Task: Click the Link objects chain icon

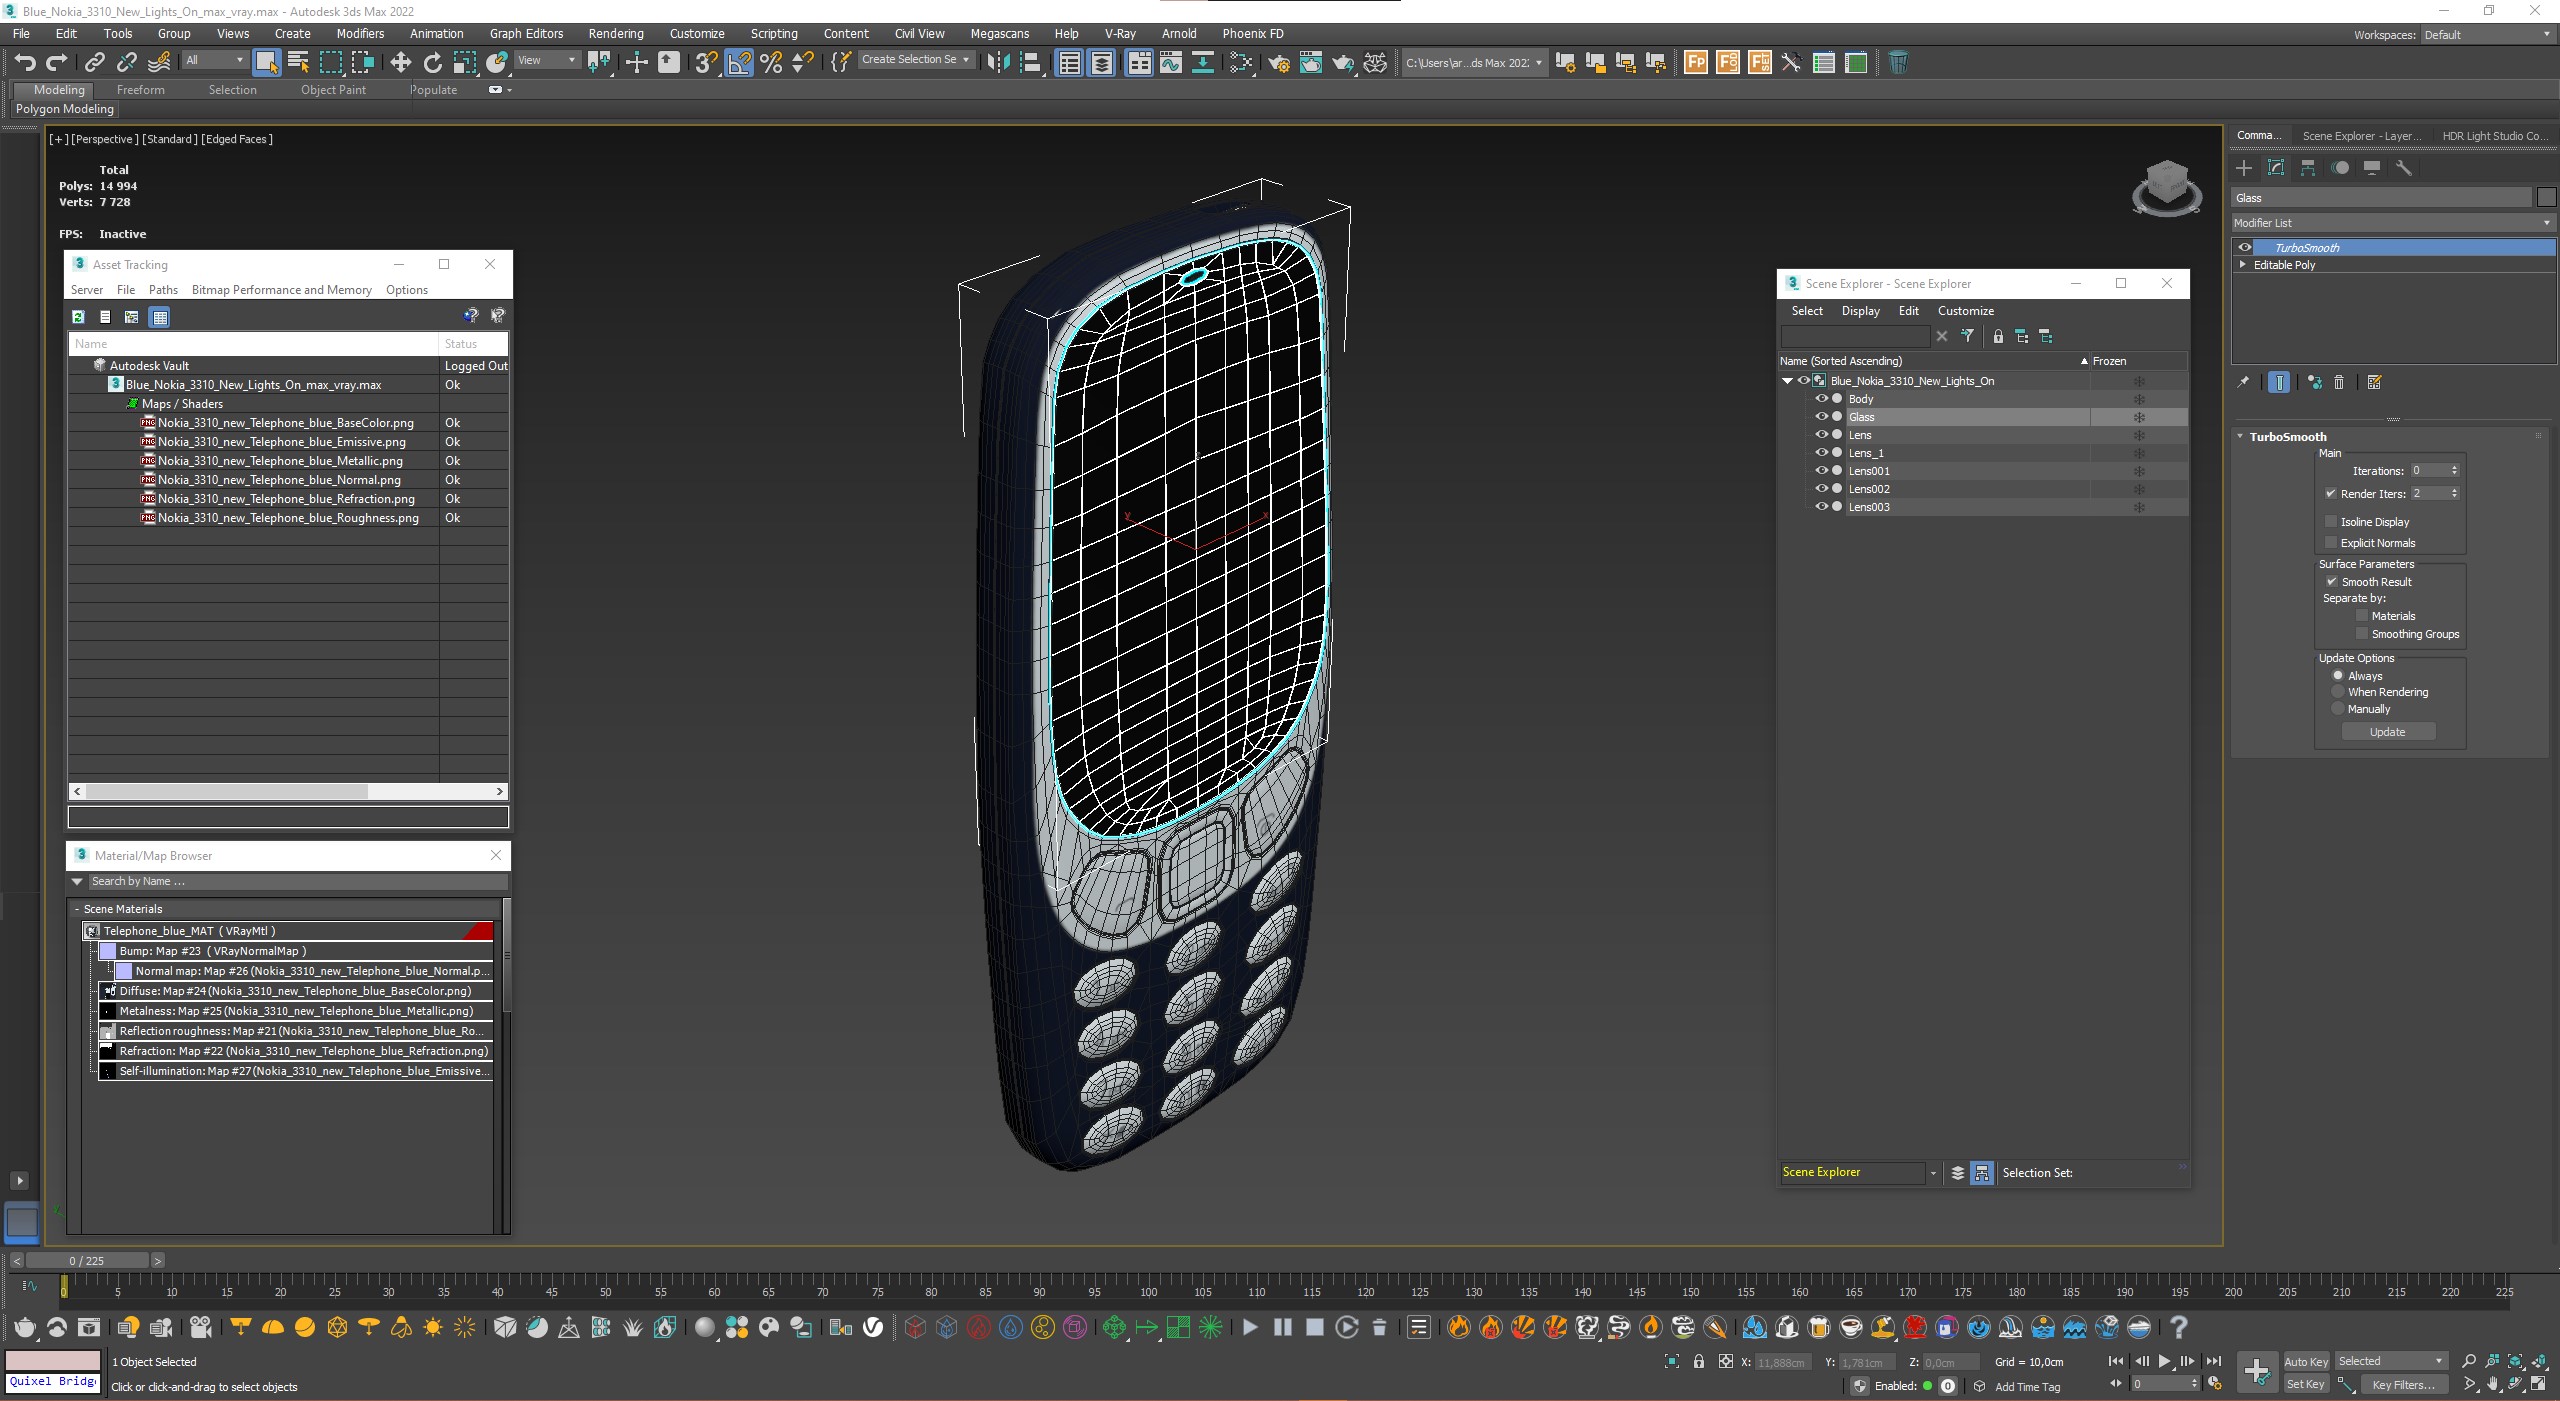Action: tap(94, 63)
